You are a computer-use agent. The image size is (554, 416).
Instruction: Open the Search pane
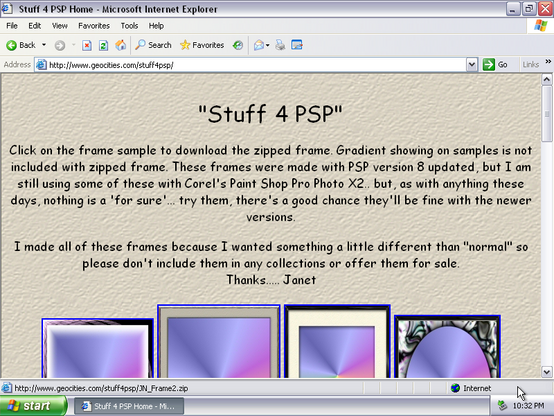[x=153, y=45]
